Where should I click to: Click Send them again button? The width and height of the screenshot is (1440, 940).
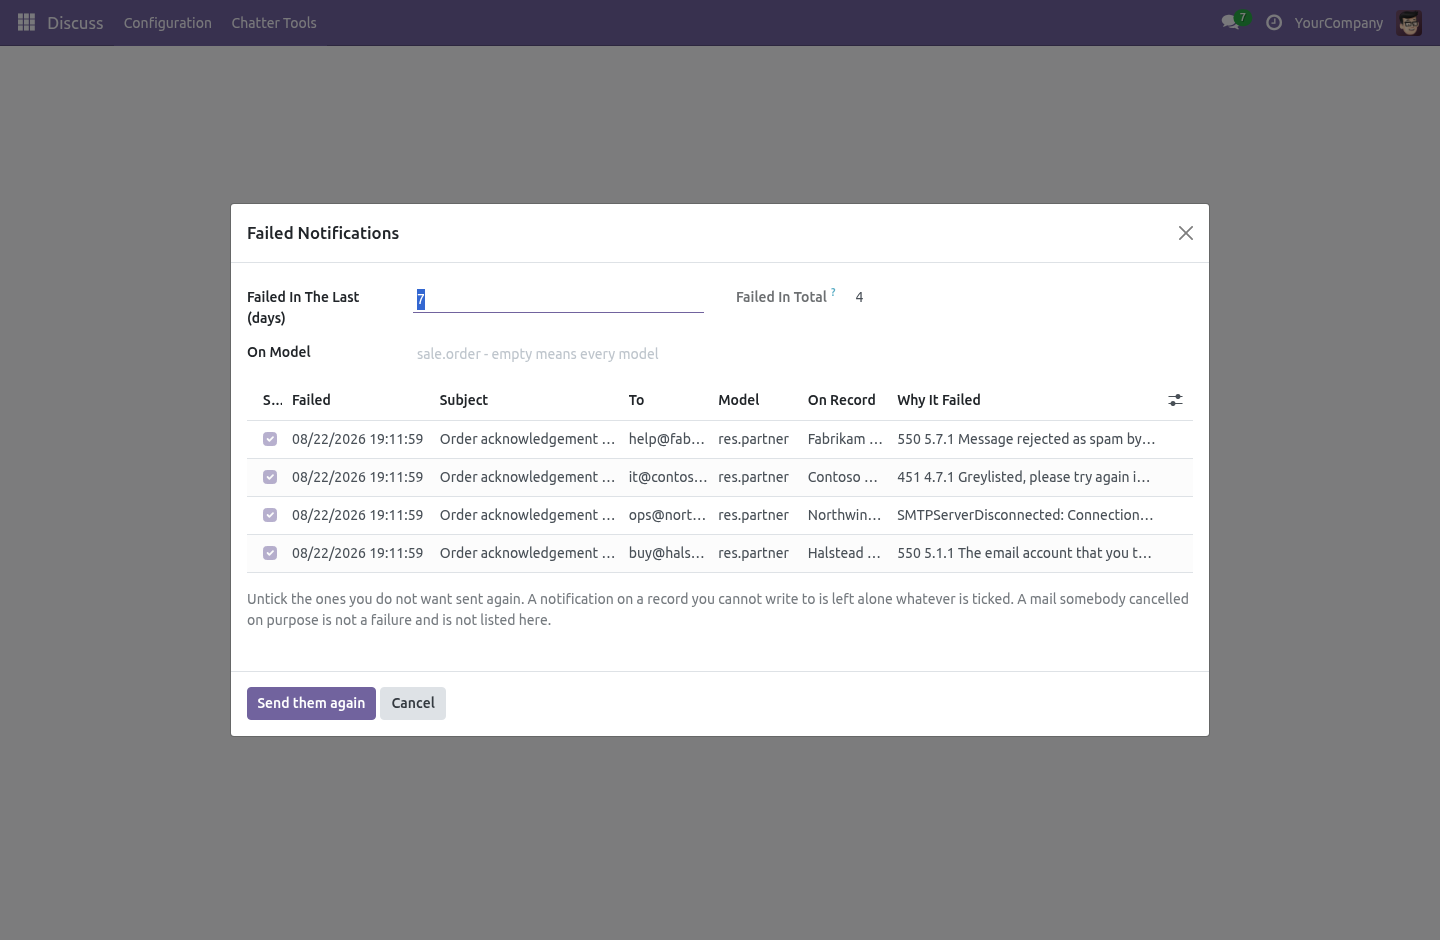311,703
